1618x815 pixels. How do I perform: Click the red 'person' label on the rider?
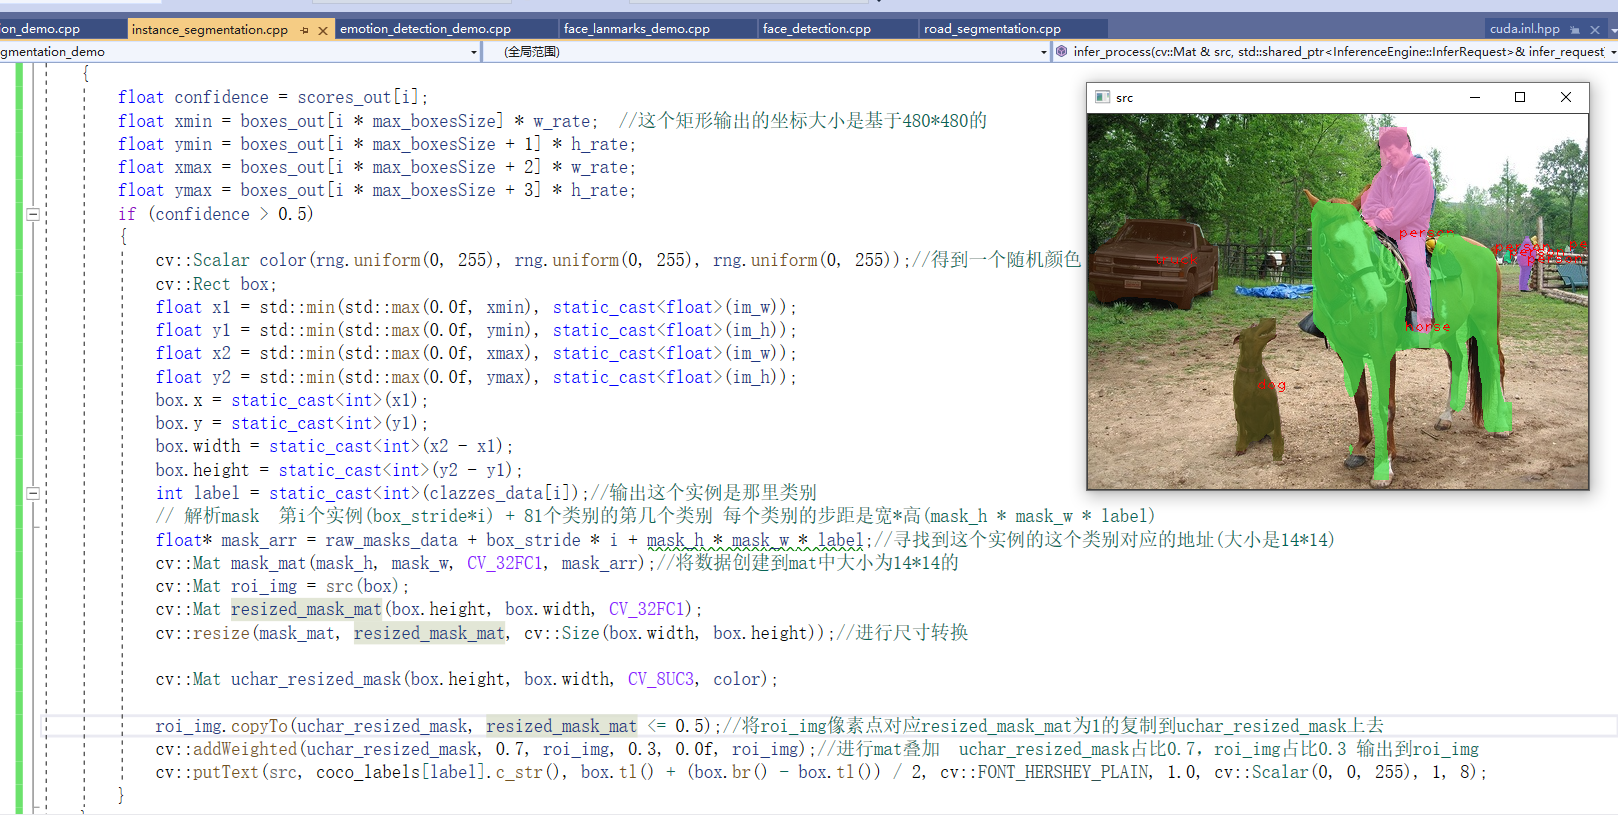1425,232
